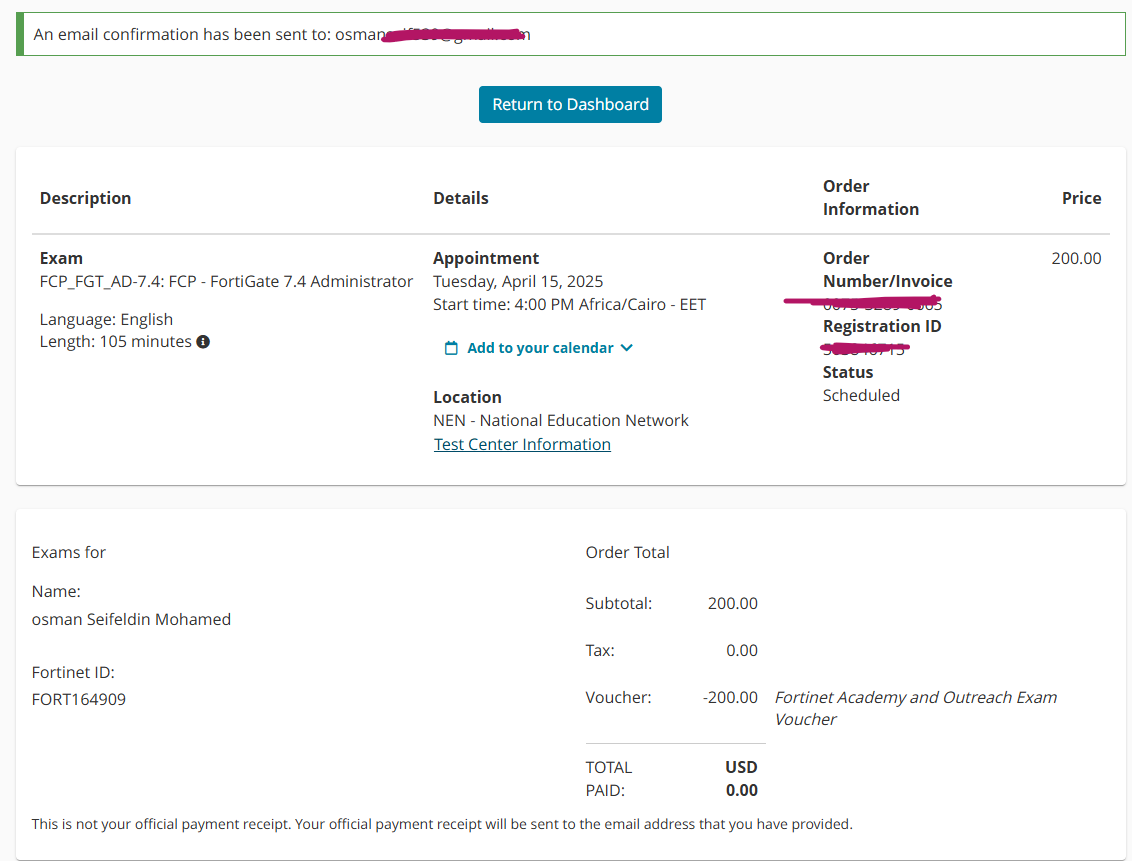
Task: Expand the chevron after Add to your calendar
Action: tap(627, 348)
